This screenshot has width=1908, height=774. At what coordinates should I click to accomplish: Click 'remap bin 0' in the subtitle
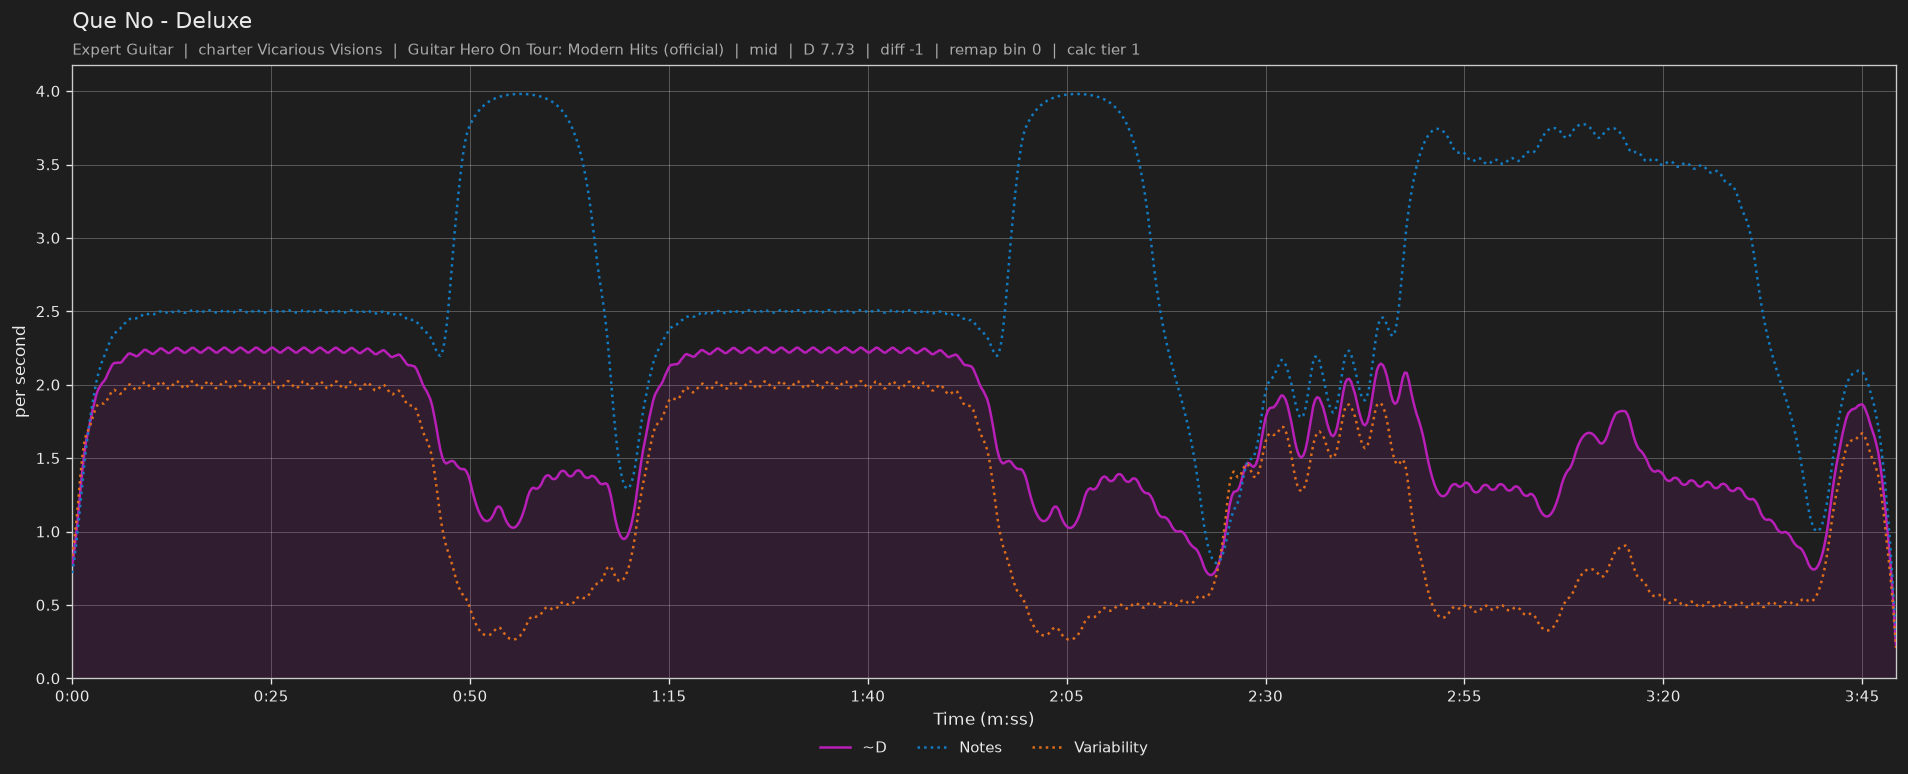coord(995,50)
